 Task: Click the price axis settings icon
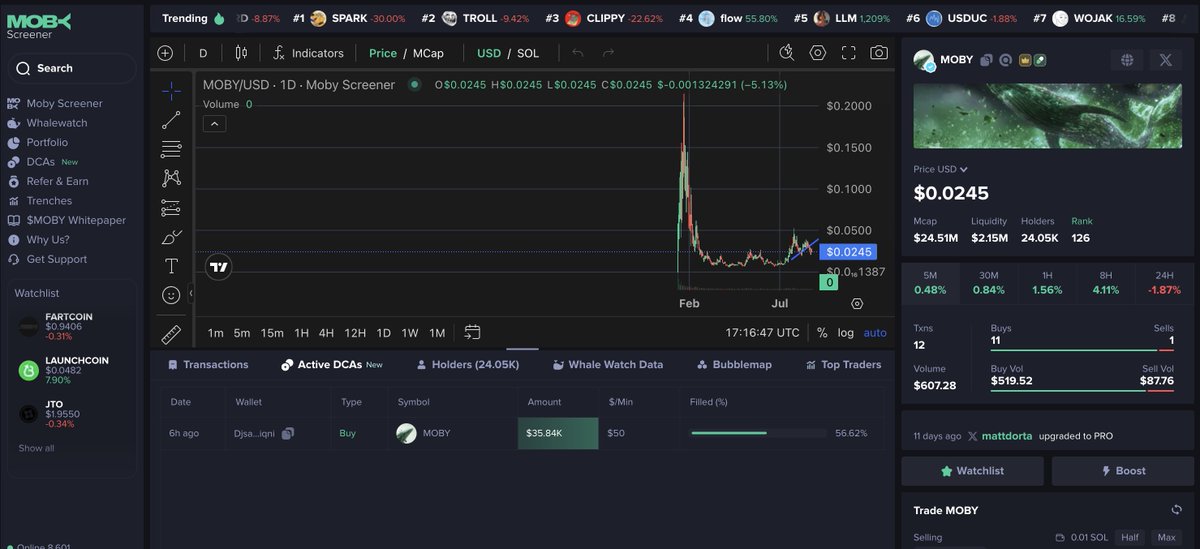[x=857, y=303]
